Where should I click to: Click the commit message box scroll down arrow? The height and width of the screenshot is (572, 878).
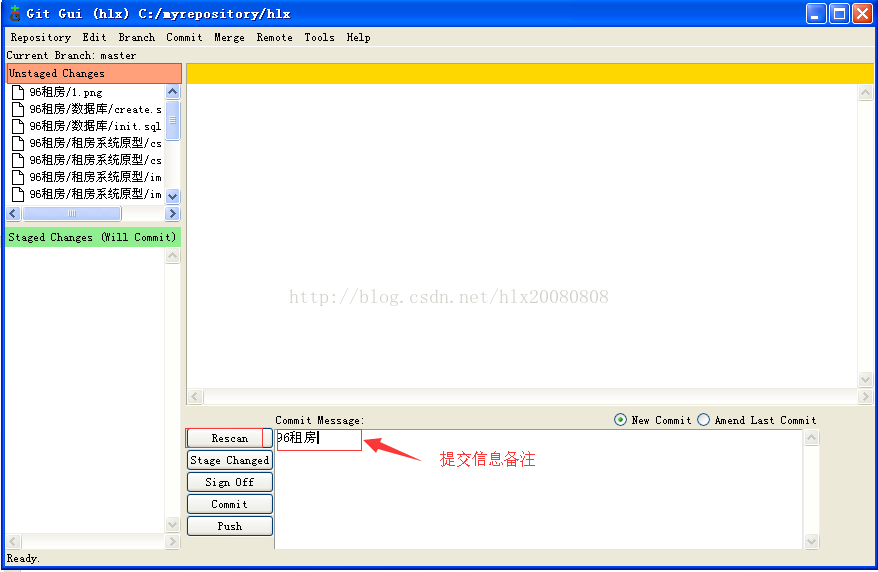click(x=811, y=541)
